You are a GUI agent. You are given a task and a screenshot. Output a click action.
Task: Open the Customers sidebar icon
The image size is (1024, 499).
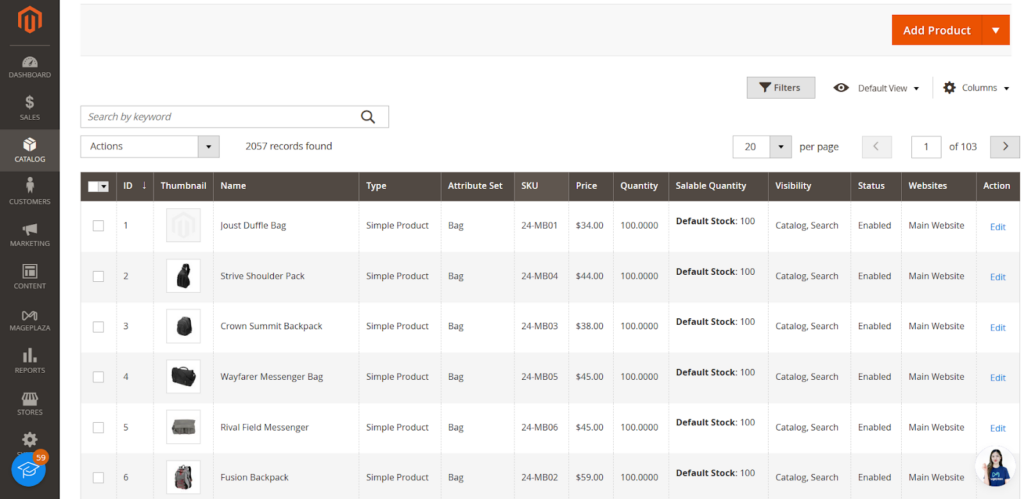click(x=29, y=191)
